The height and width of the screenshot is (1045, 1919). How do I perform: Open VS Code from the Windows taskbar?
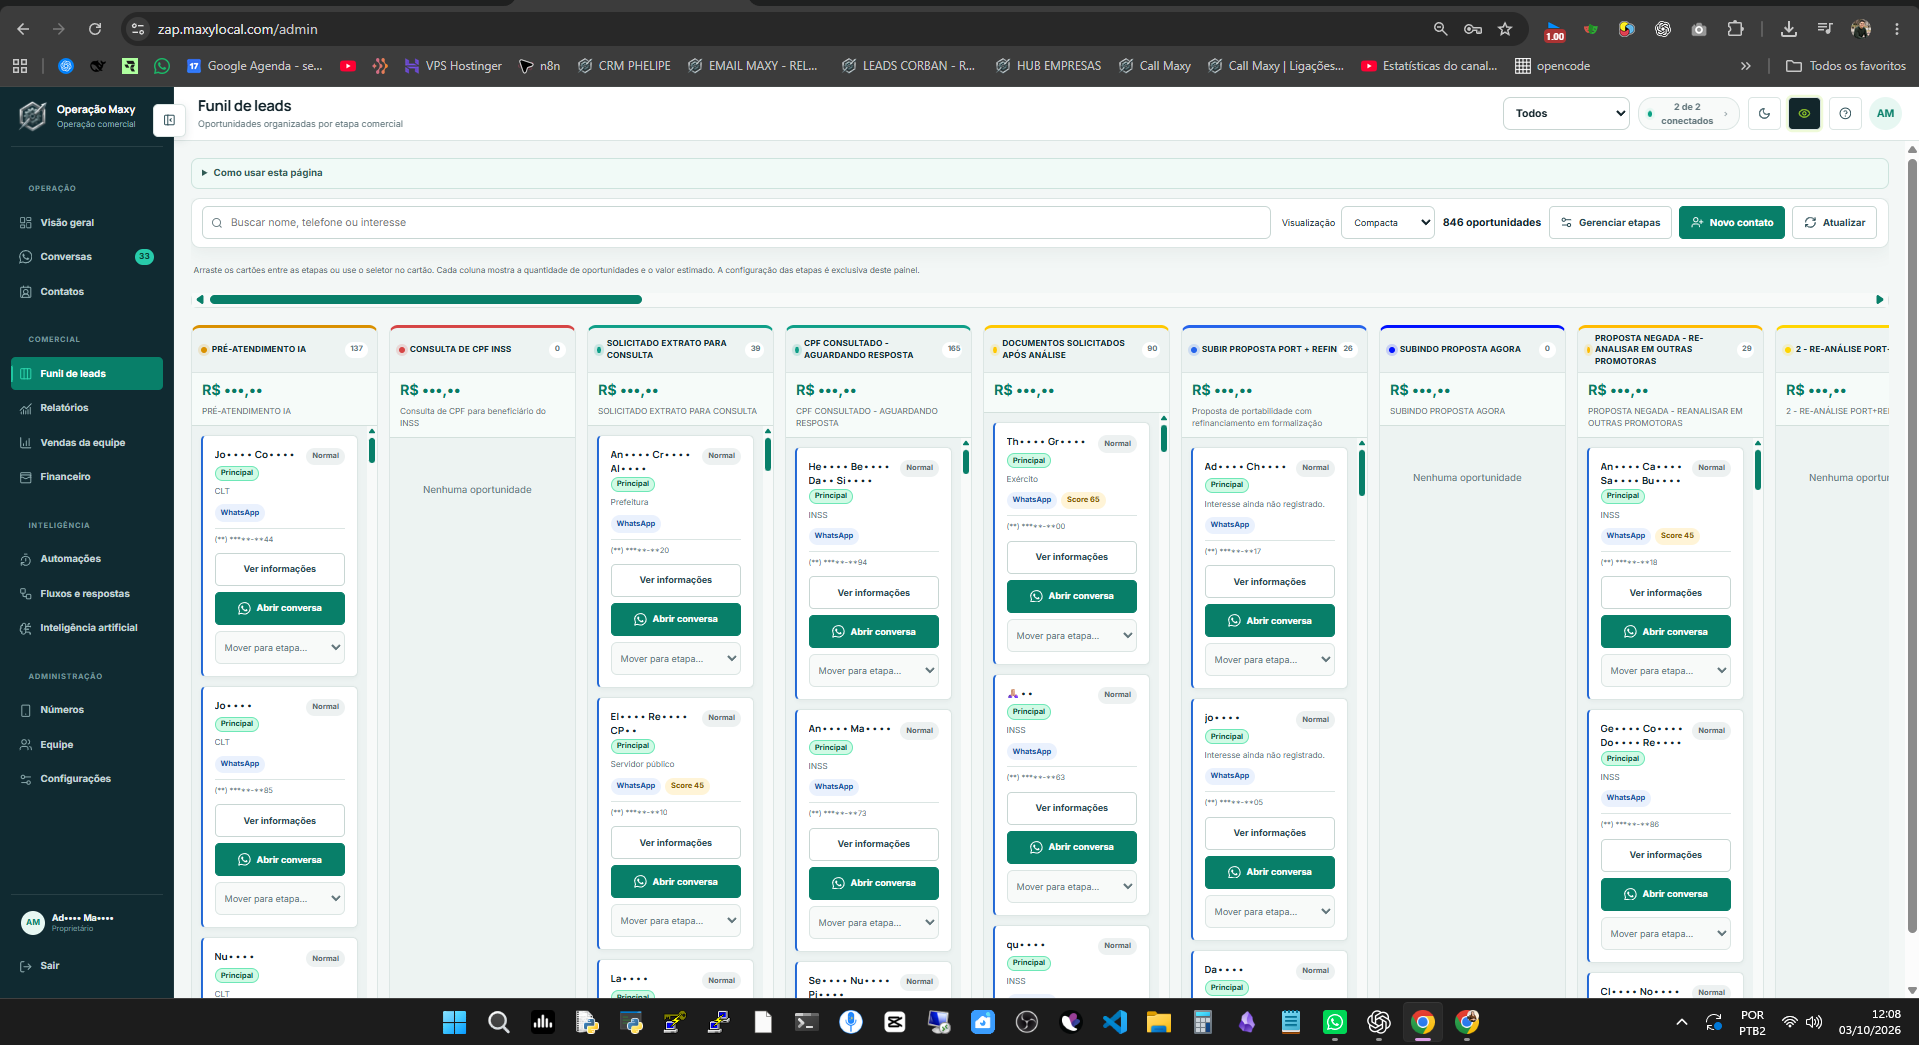(x=1115, y=1022)
